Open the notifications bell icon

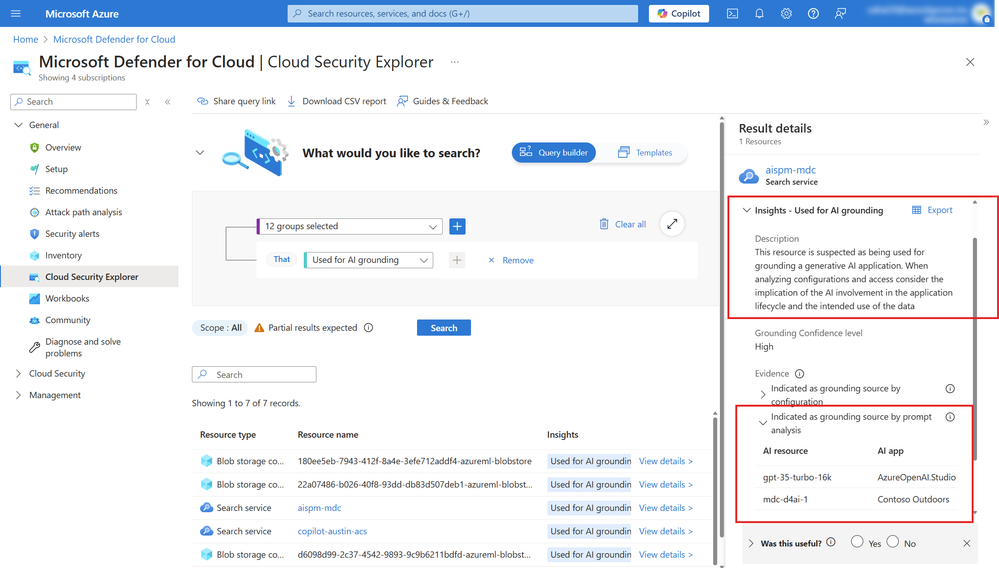pyautogui.click(x=759, y=13)
